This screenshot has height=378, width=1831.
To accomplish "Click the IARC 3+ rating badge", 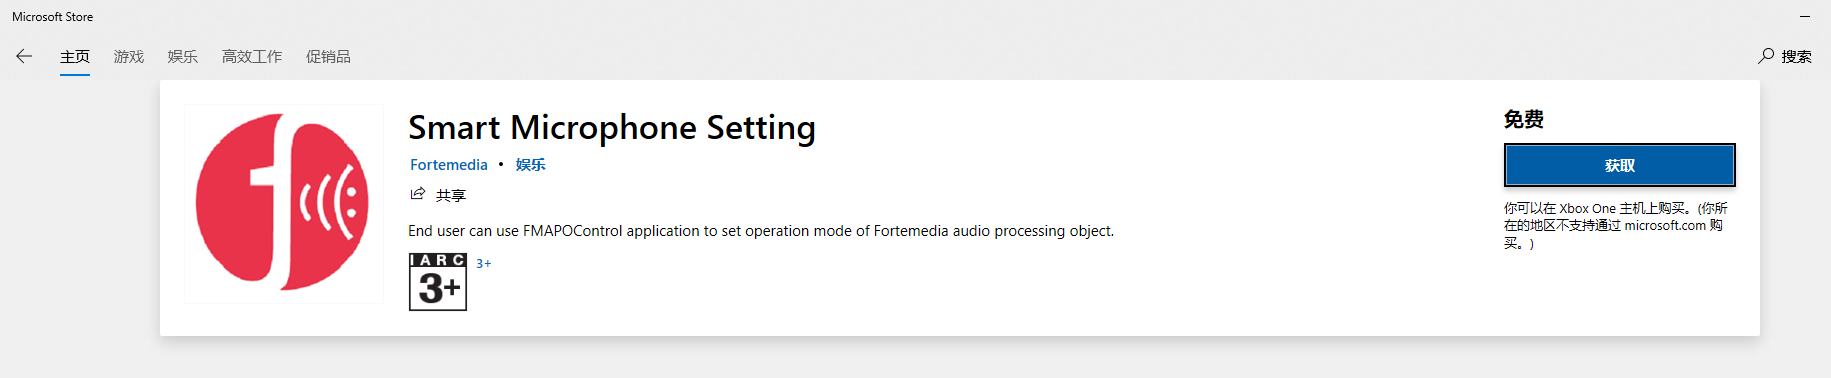I will [438, 282].
